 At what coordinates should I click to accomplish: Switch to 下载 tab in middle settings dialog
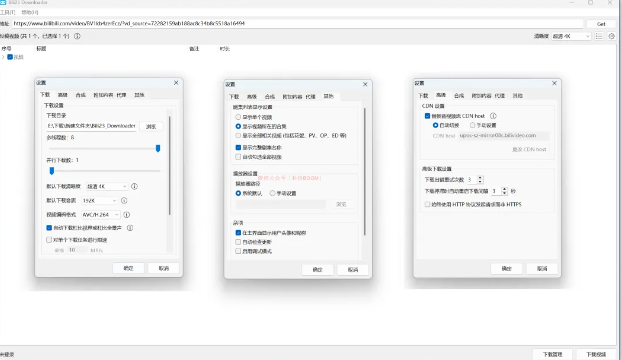pyautogui.click(x=234, y=96)
